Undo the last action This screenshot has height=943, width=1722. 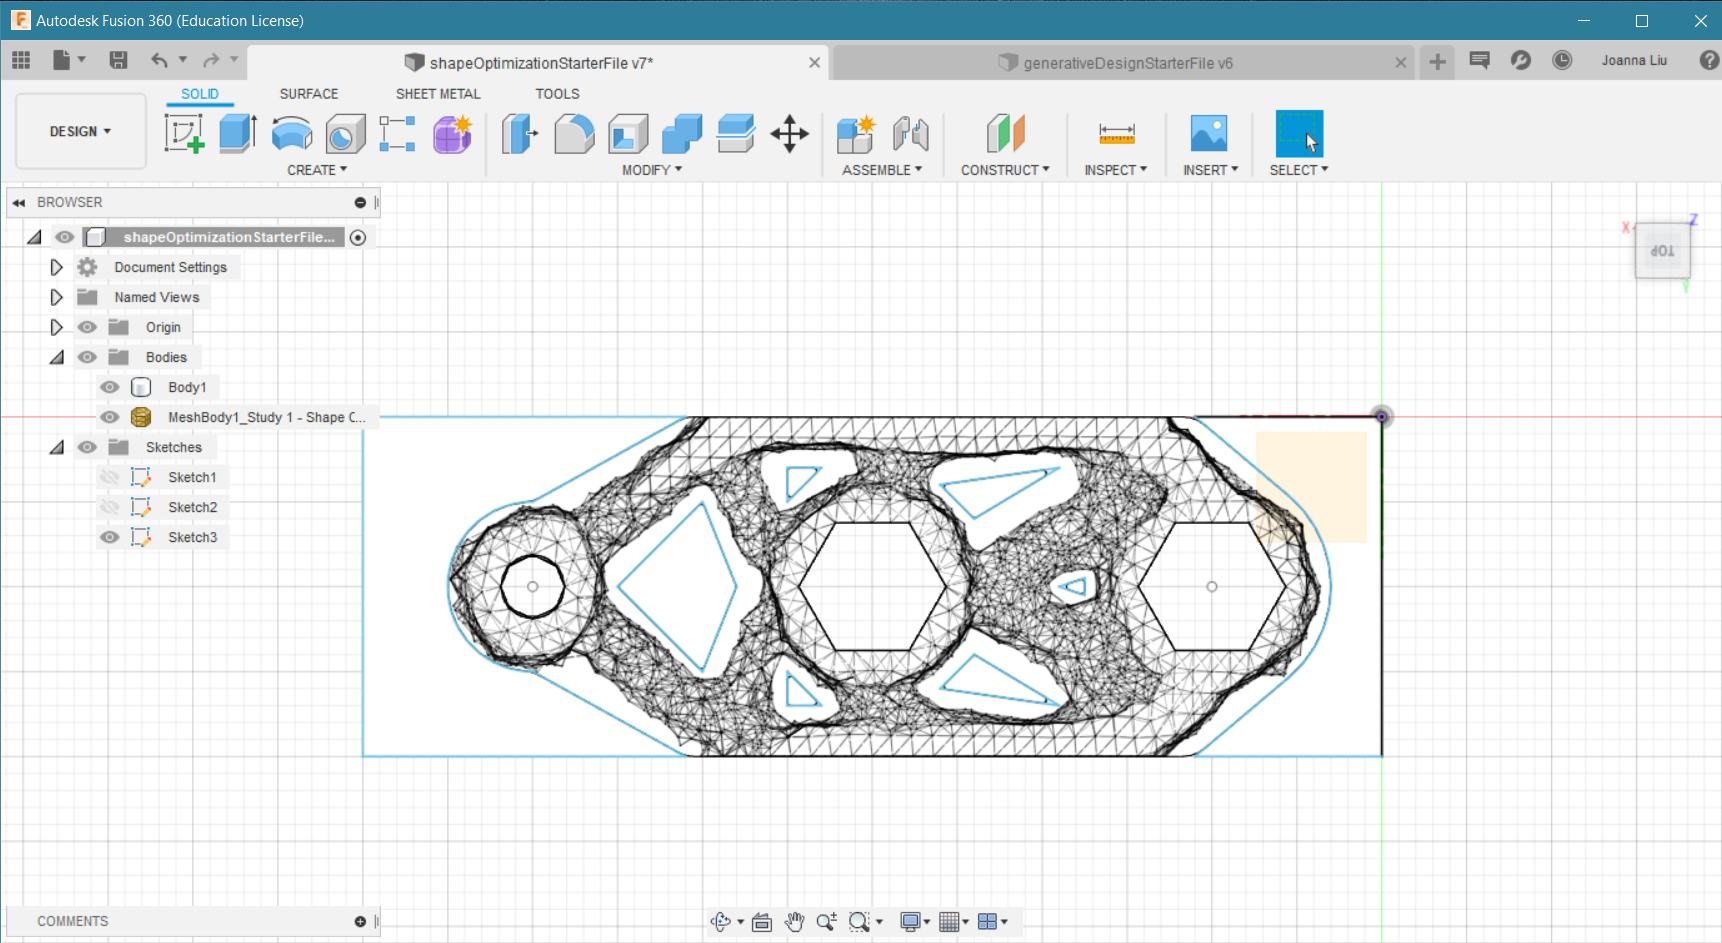160,60
